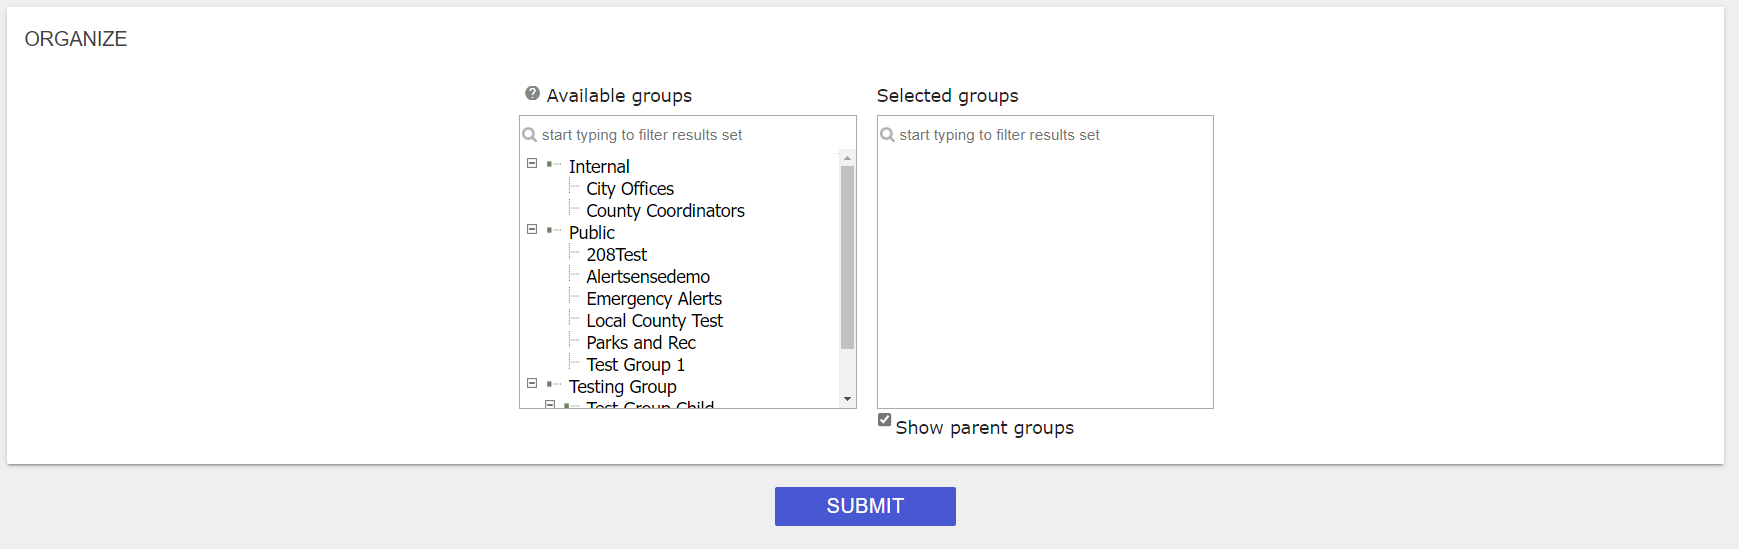Image resolution: width=1739 pixels, height=549 pixels.
Task: Select City Offices group
Action: (630, 189)
